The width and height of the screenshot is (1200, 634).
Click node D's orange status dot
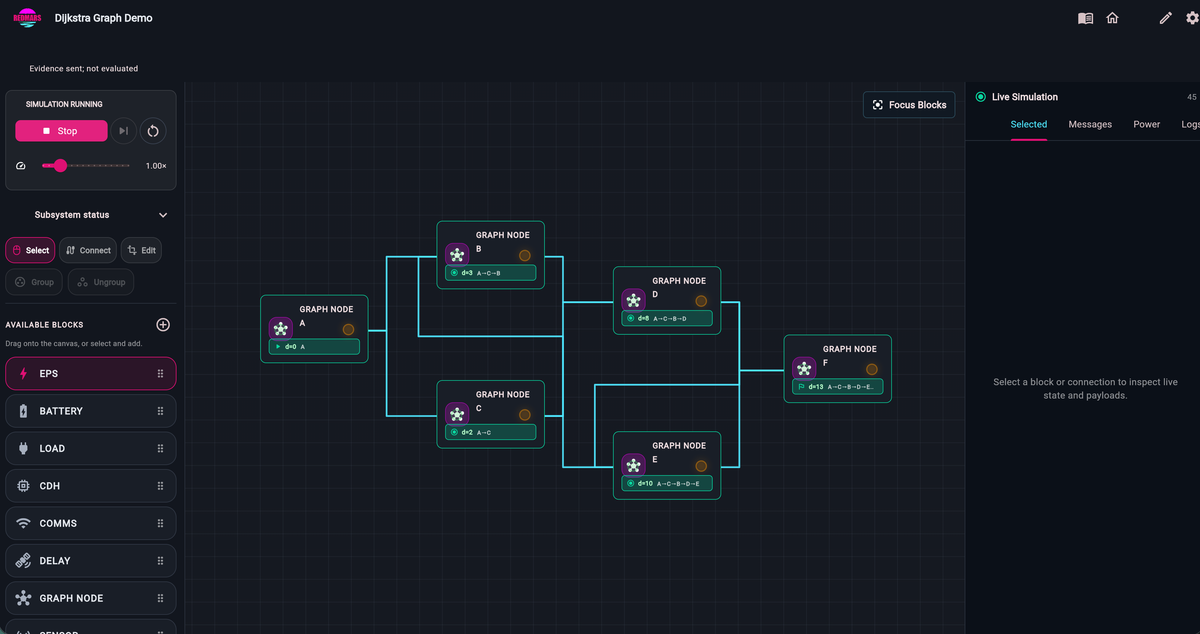(x=701, y=300)
